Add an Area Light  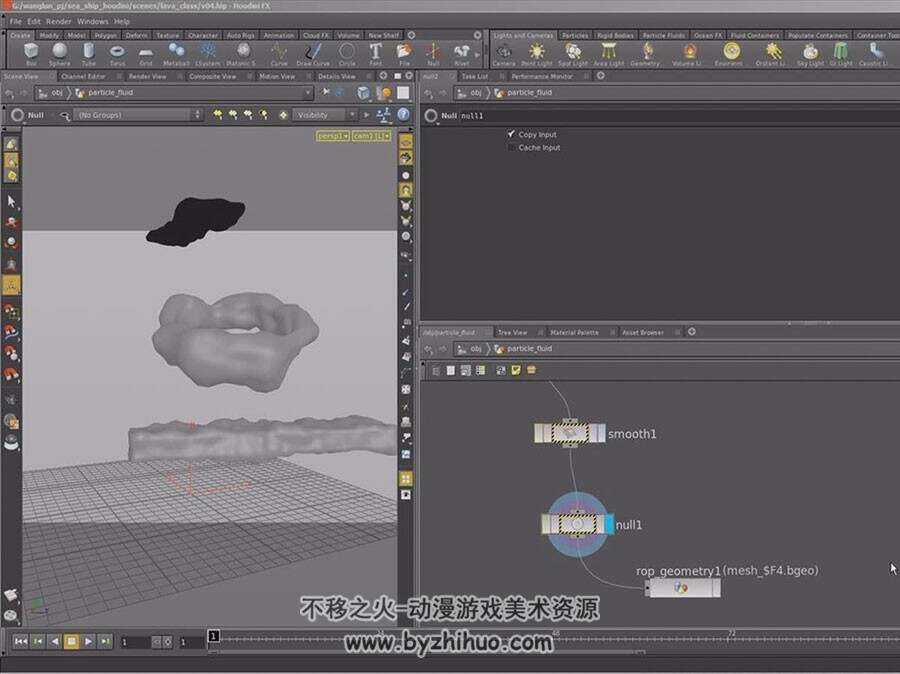point(608,55)
